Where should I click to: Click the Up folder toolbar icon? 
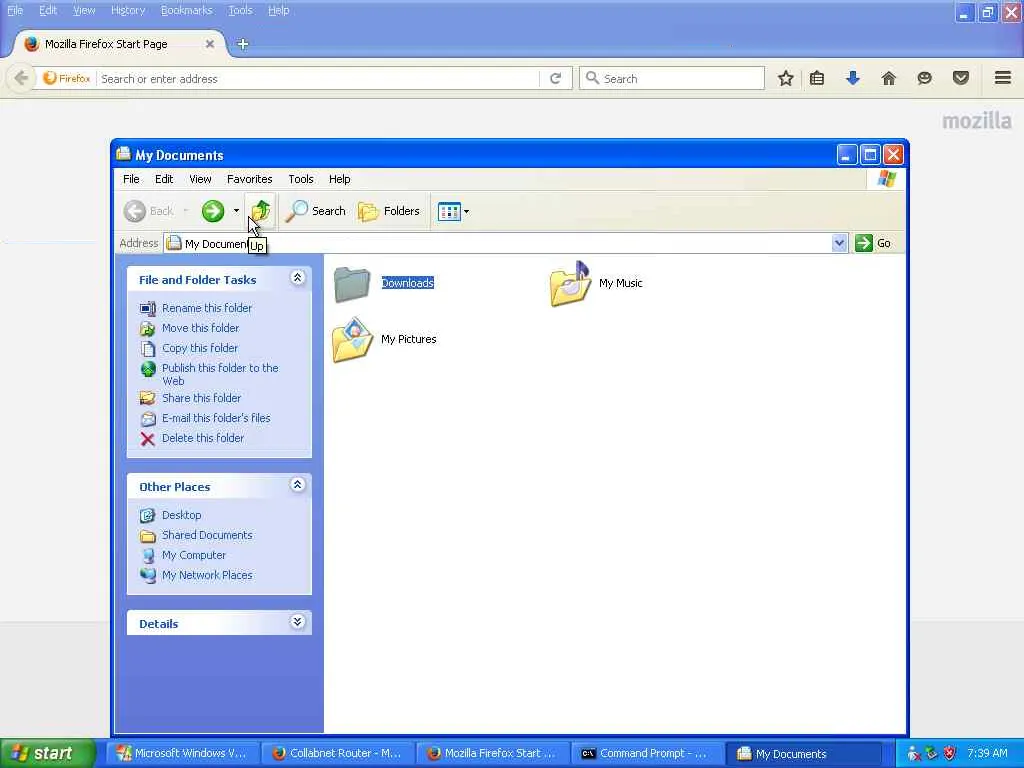tap(261, 211)
